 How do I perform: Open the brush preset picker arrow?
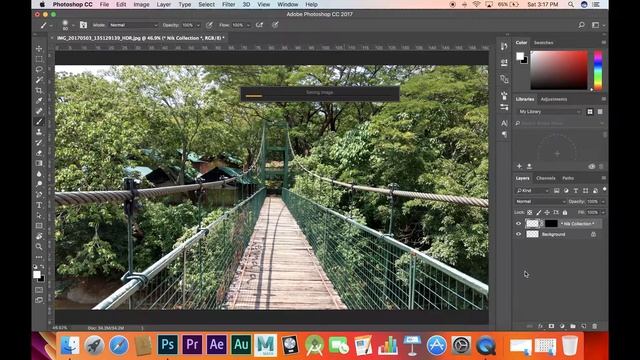[73, 25]
